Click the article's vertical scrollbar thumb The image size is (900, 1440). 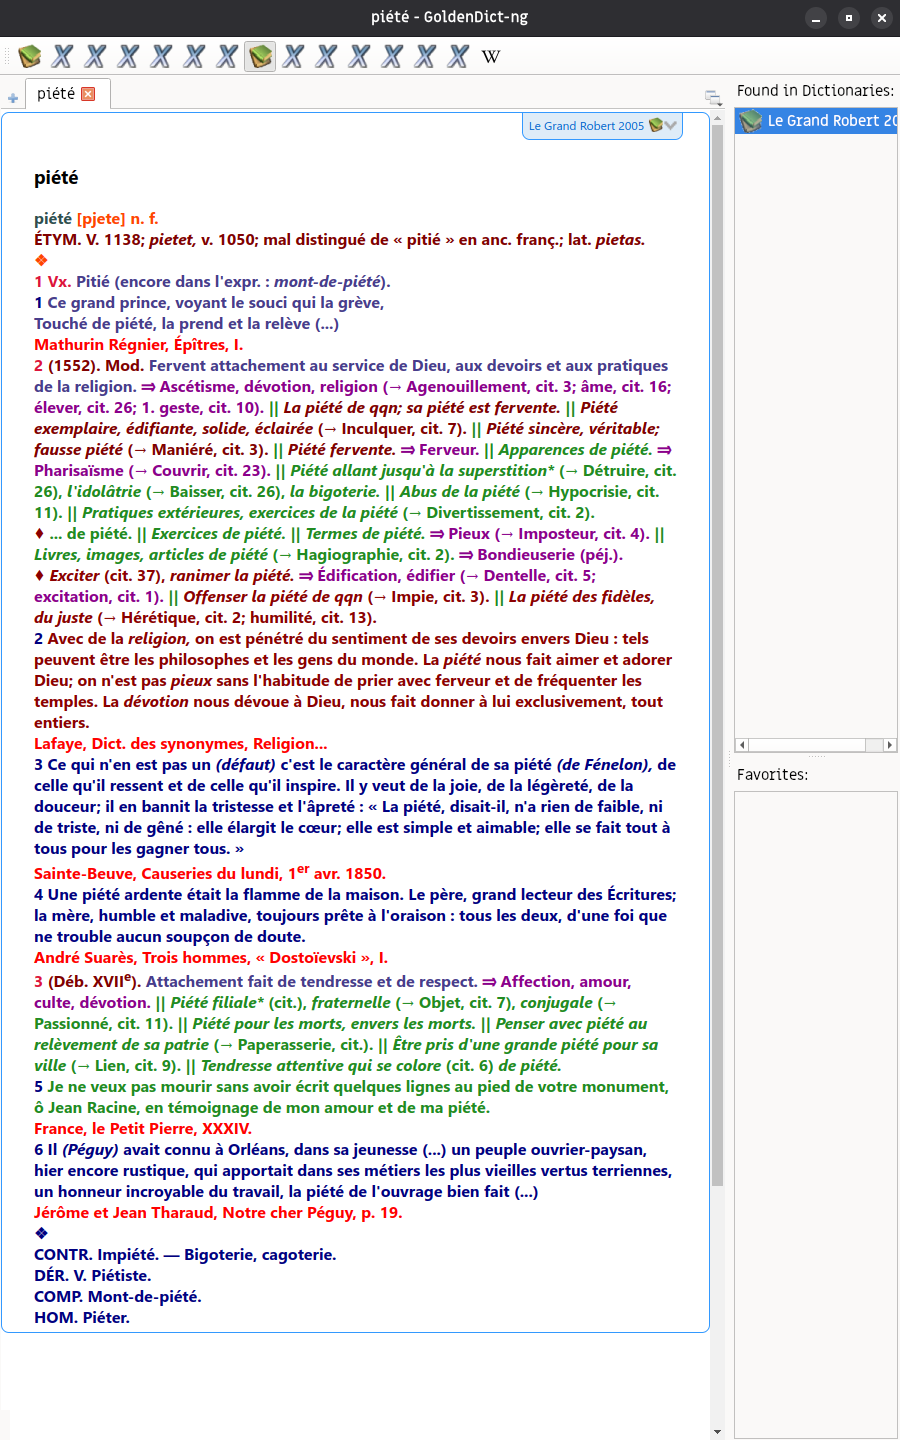point(717,655)
